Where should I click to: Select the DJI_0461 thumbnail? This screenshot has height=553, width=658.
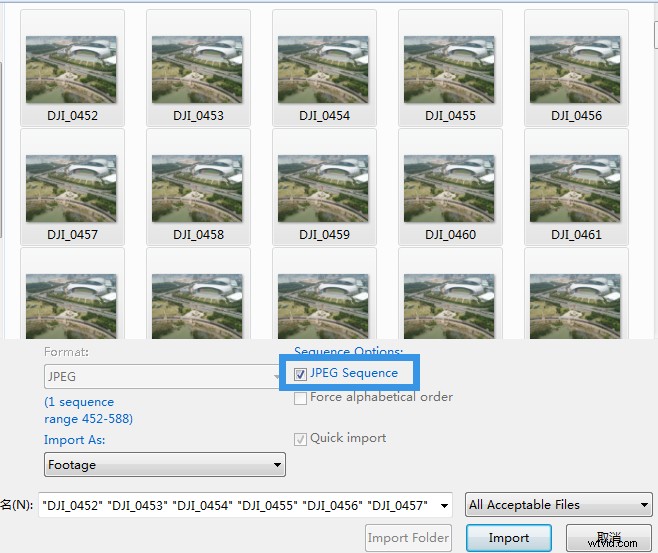coord(575,188)
